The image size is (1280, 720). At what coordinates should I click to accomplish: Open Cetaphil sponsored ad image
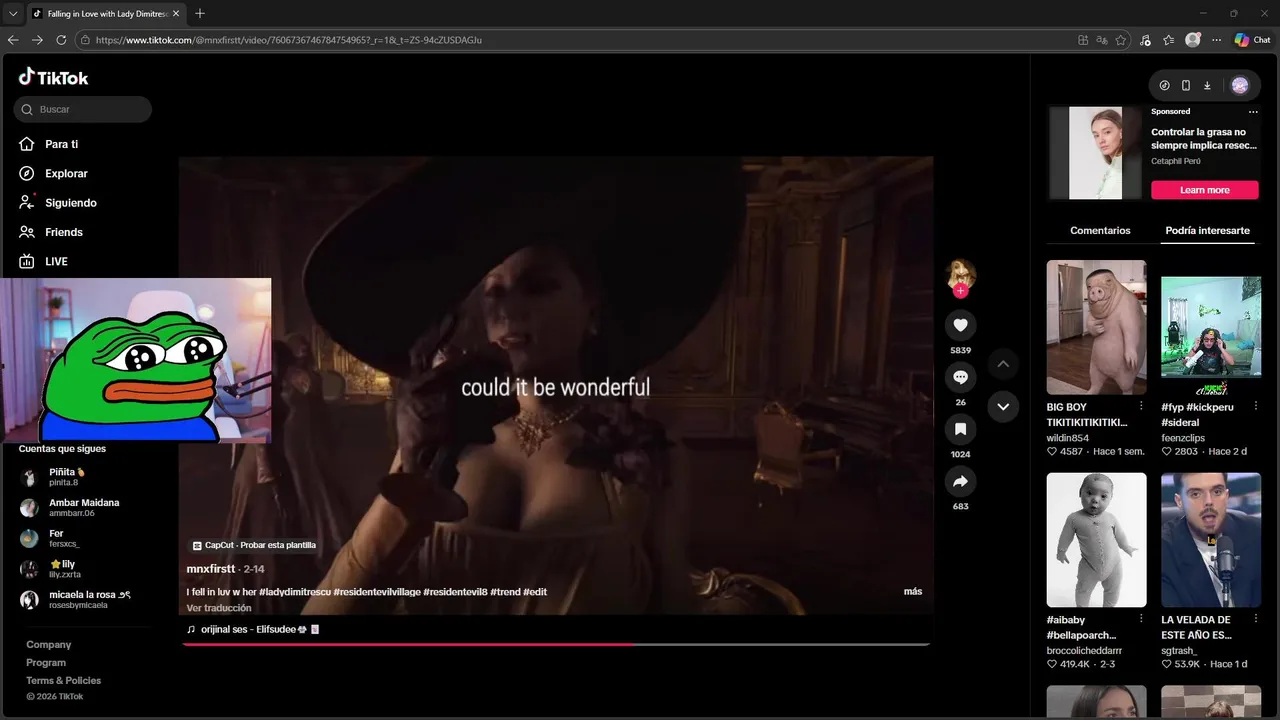(x=1096, y=153)
